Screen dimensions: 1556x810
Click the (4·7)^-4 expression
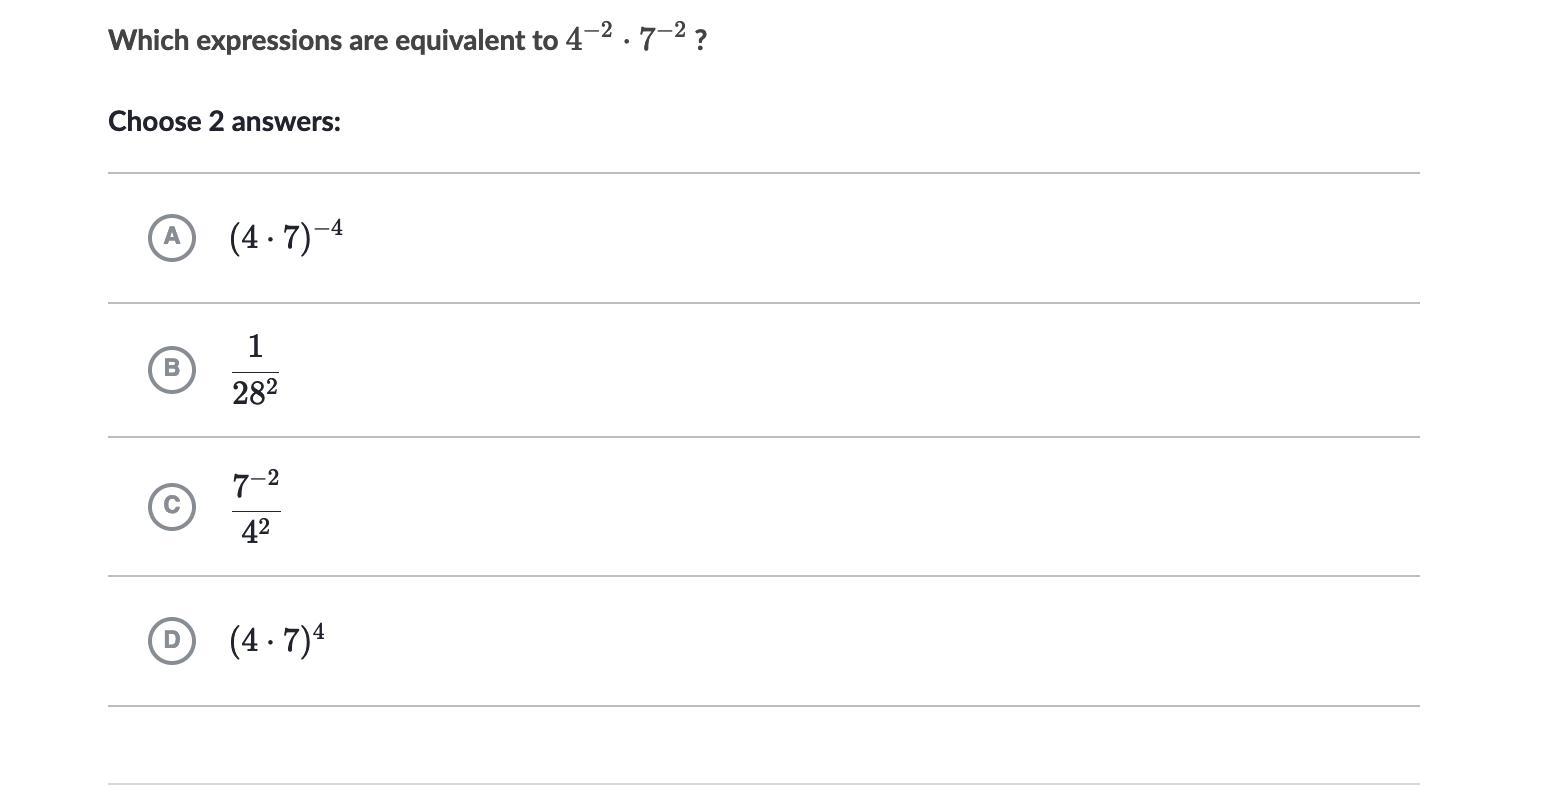(x=285, y=237)
